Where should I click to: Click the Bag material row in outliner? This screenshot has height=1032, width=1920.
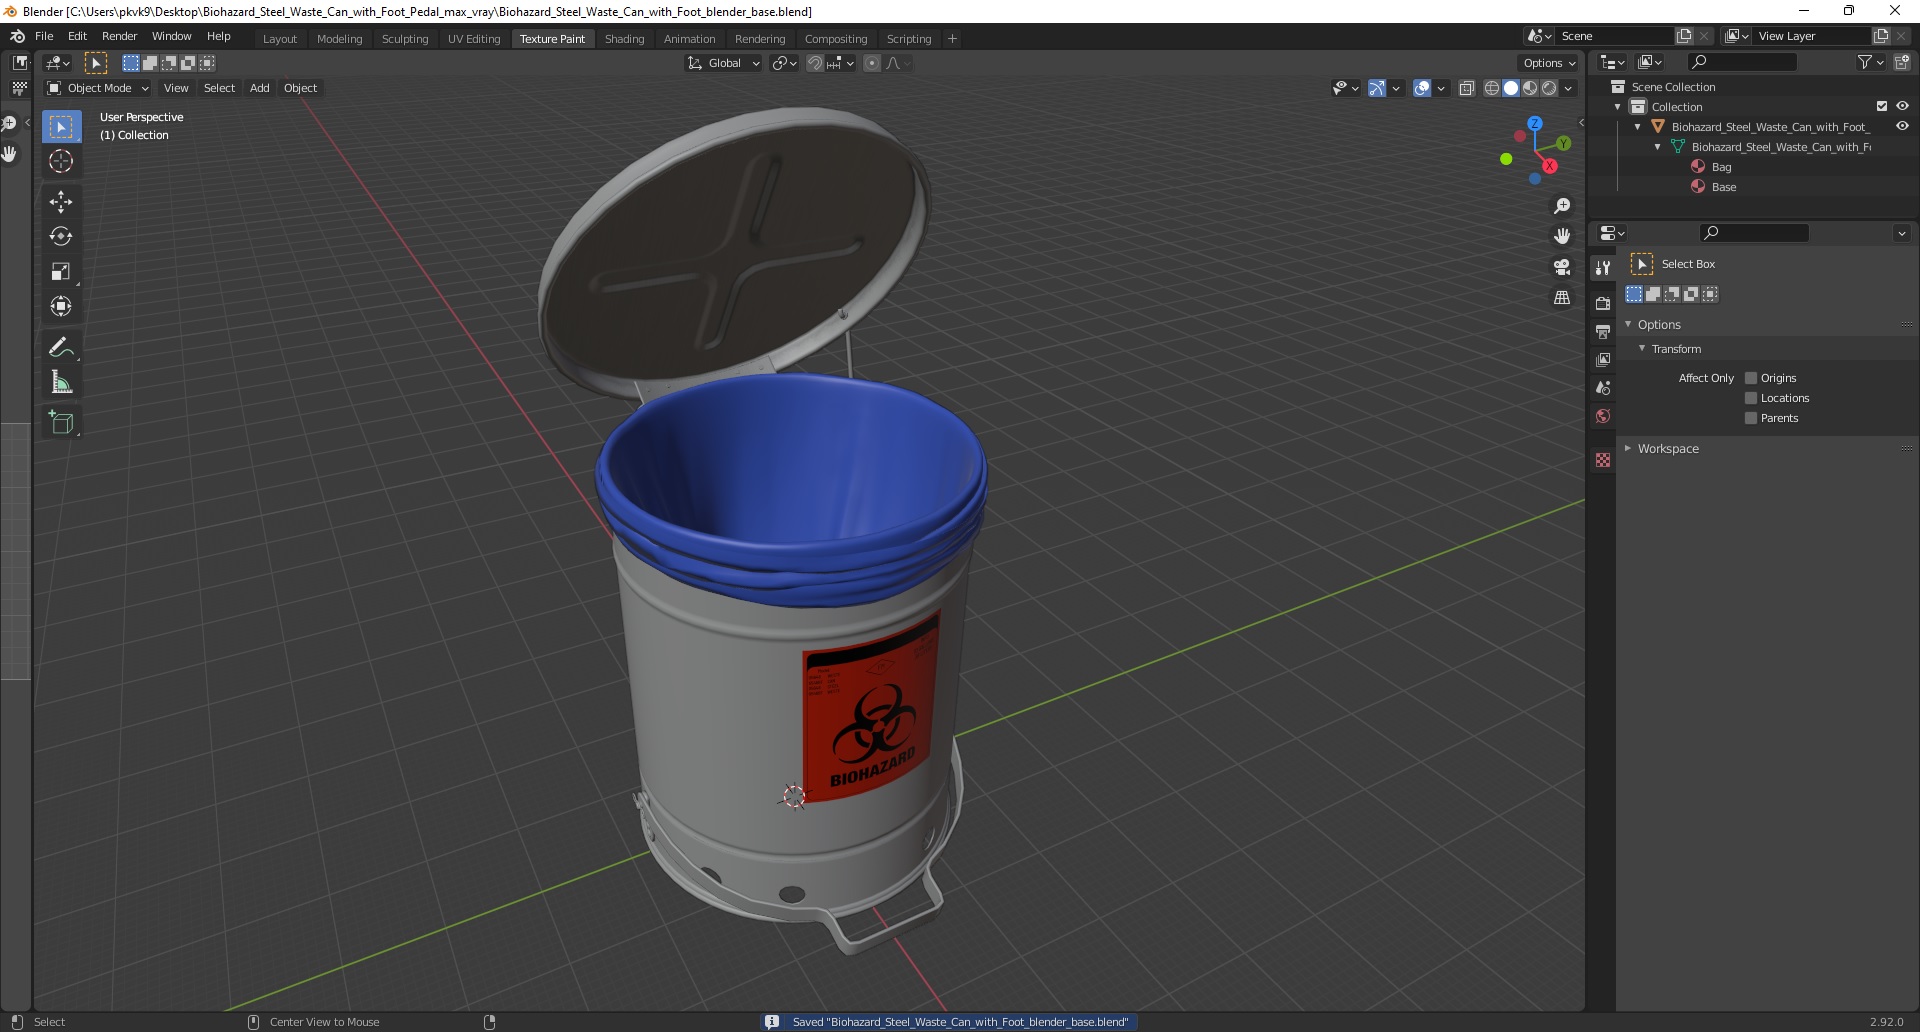(1720, 167)
